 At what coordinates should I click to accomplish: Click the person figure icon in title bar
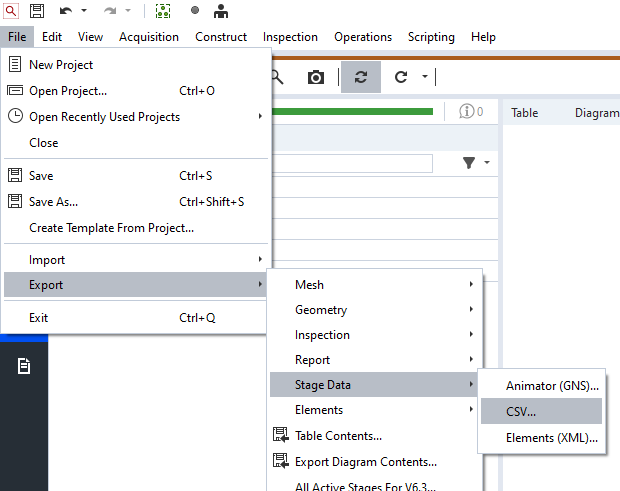221,11
